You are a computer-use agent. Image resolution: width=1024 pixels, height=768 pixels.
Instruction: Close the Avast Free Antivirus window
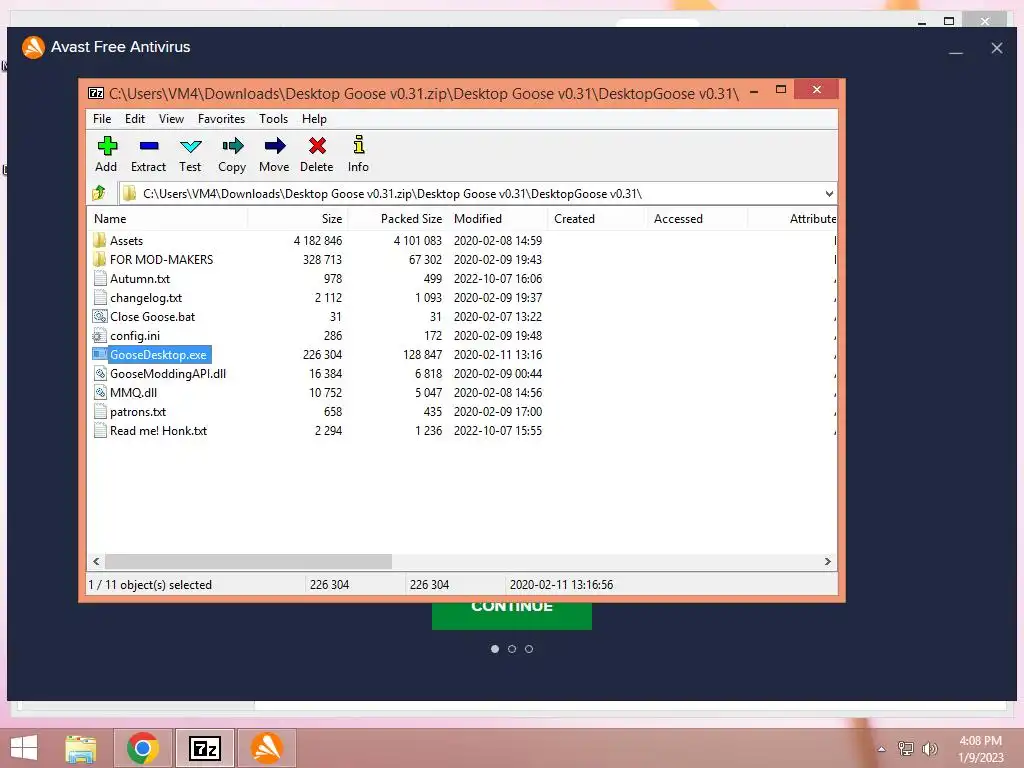pos(997,48)
